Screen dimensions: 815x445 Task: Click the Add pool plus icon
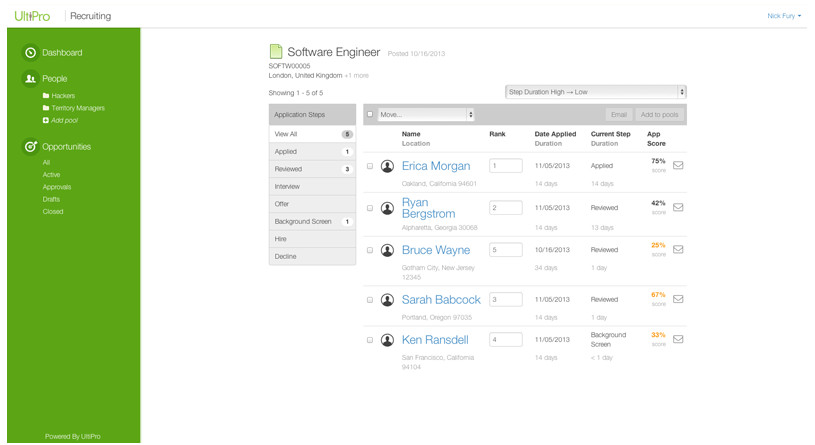point(45,120)
